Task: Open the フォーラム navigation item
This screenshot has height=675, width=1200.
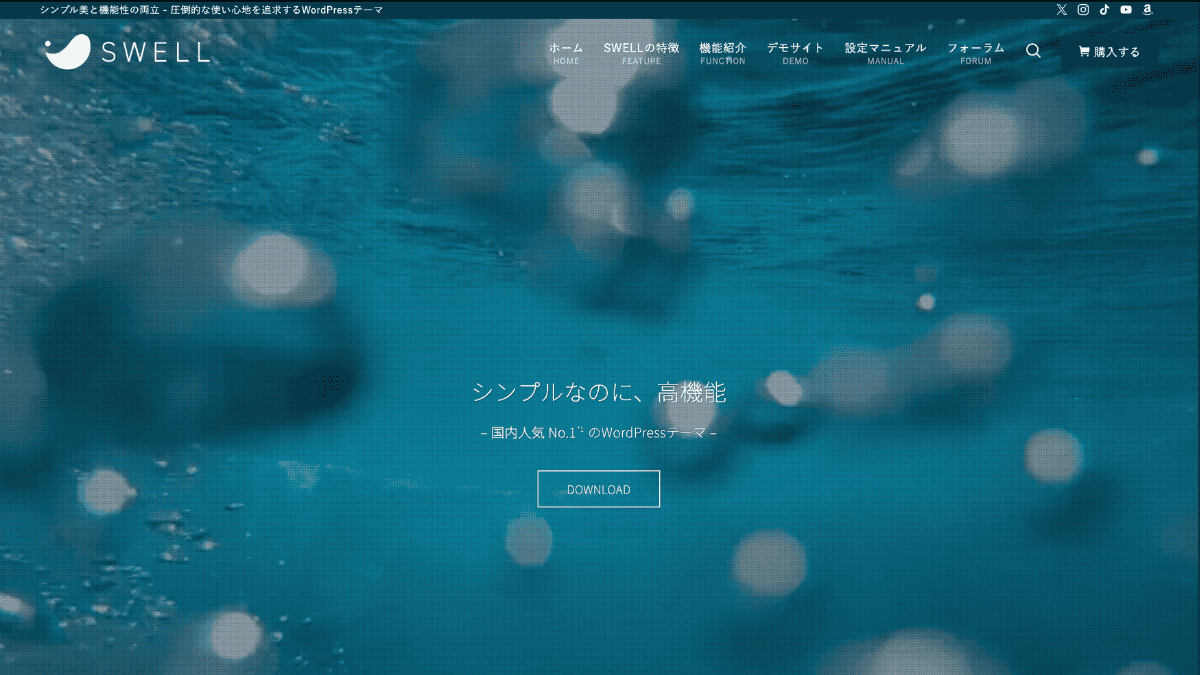Action: (976, 51)
